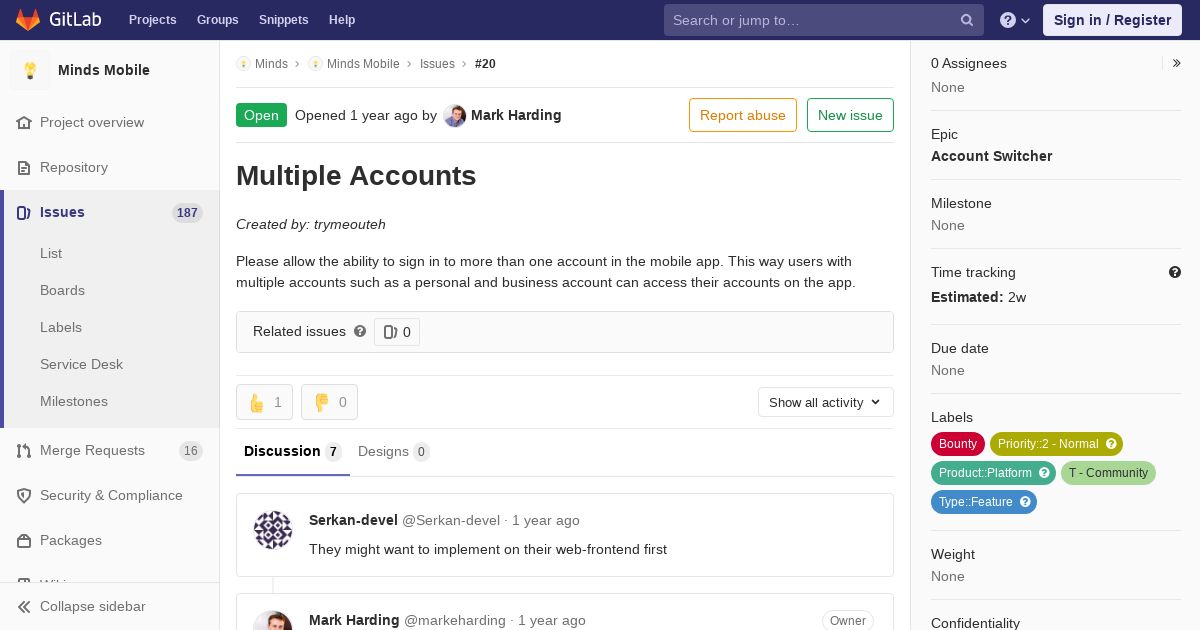Image resolution: width=1200 pixels, height=630 pixels.
Task: Open Mark Harding's author avatar
Action: tap(455, 116)
